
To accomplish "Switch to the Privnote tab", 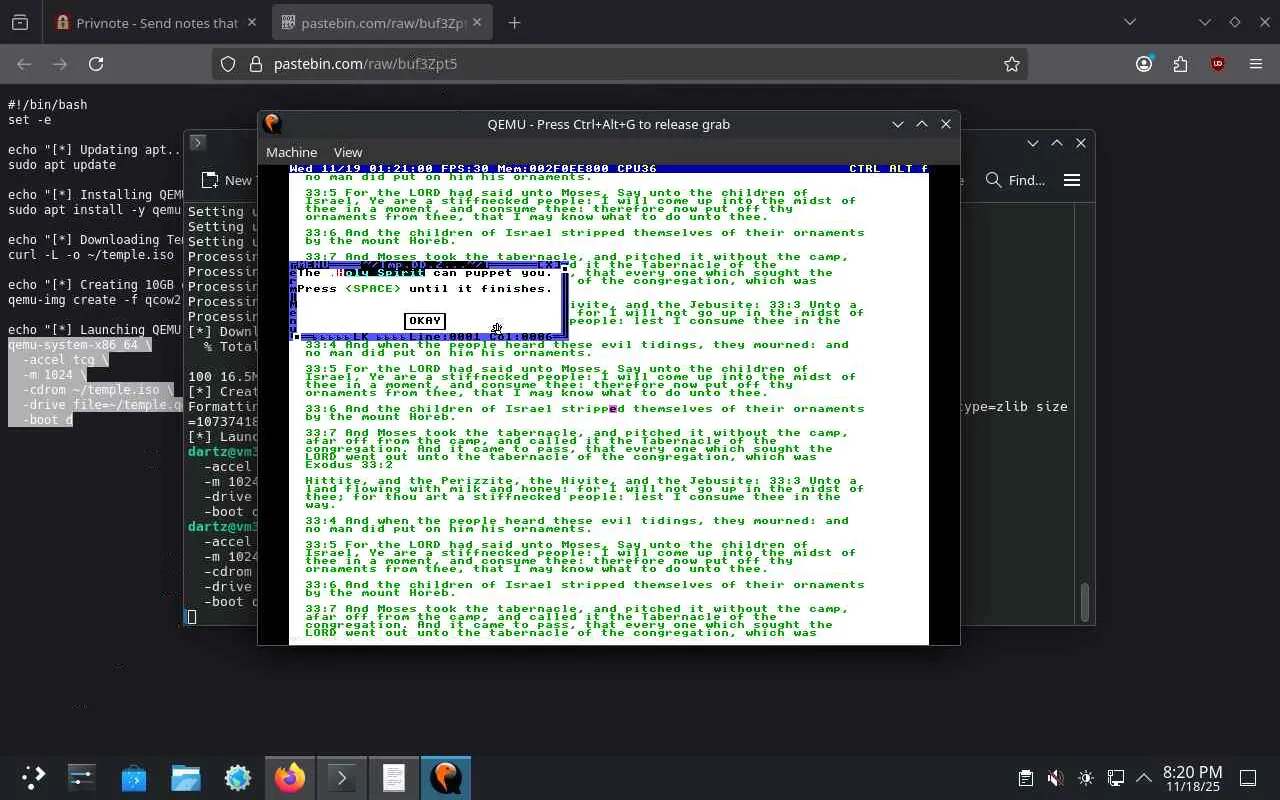I will pyautogui.click(x=155, y=22).
